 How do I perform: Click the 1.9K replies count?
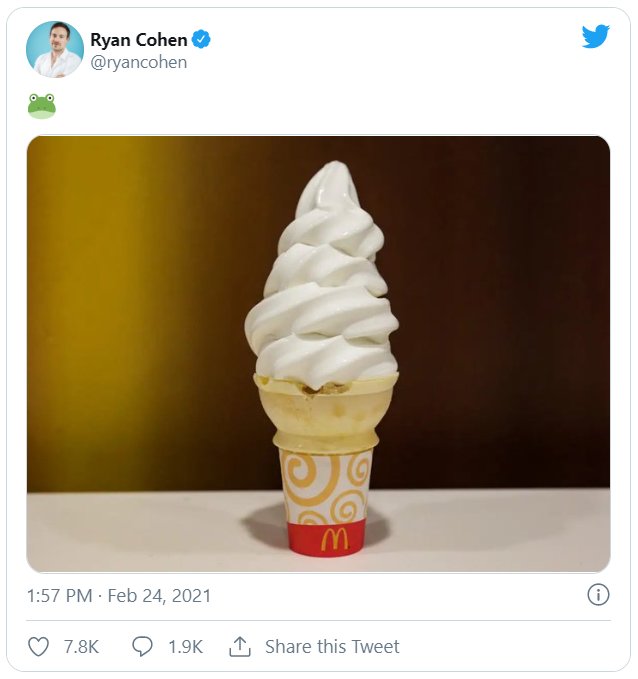pyautogui.click(x=185, y=647)
